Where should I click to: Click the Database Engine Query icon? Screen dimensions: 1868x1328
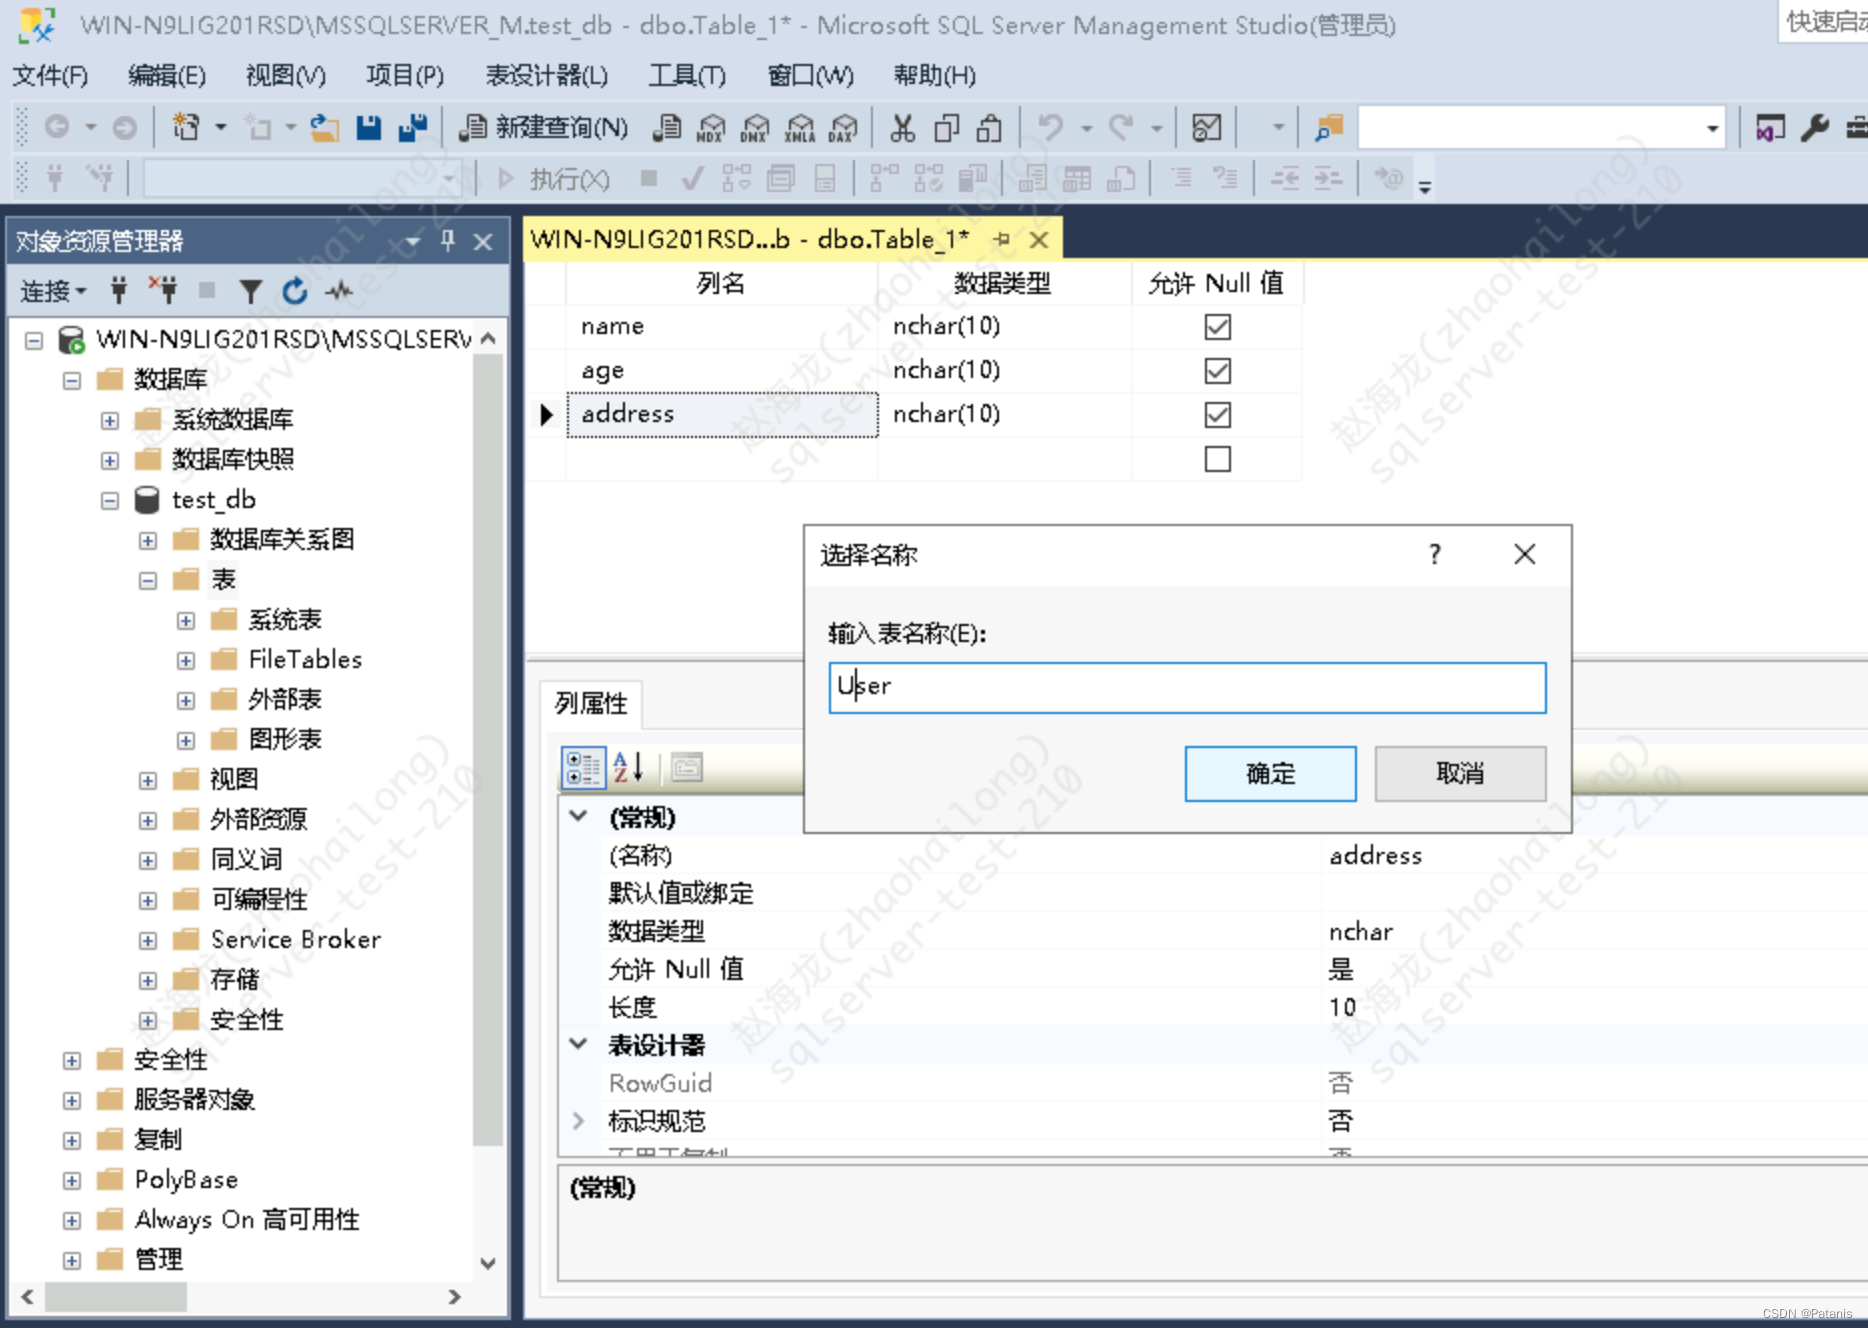tap(667, 127)
